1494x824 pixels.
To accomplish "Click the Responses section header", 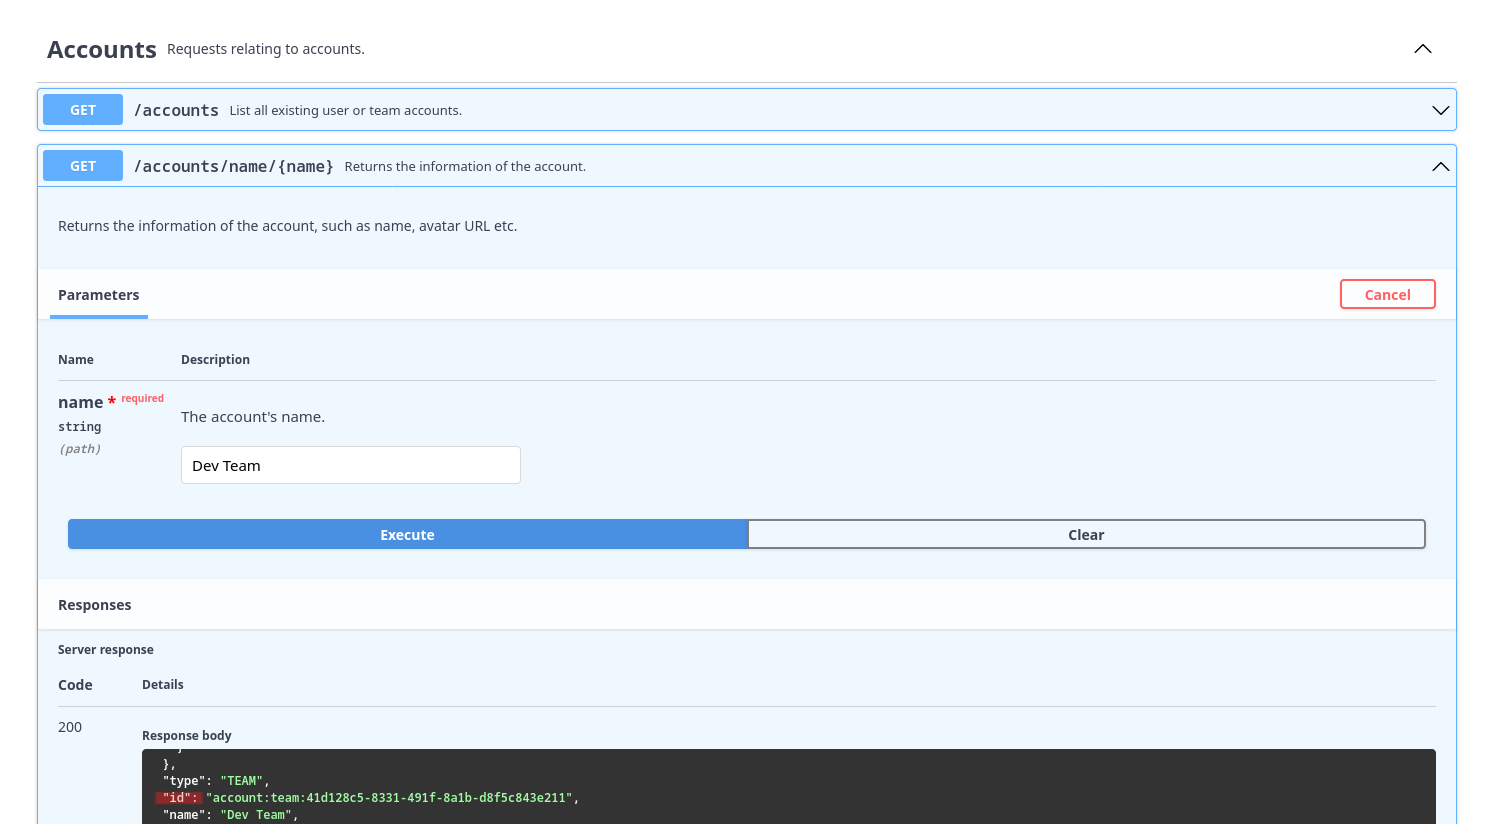I will (95, 605).
